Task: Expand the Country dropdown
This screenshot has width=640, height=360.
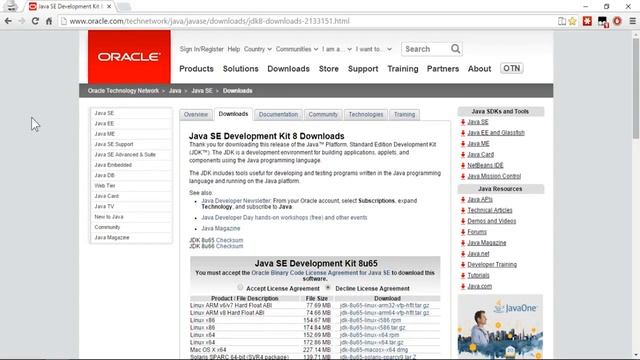Action: tap(258, 49)
